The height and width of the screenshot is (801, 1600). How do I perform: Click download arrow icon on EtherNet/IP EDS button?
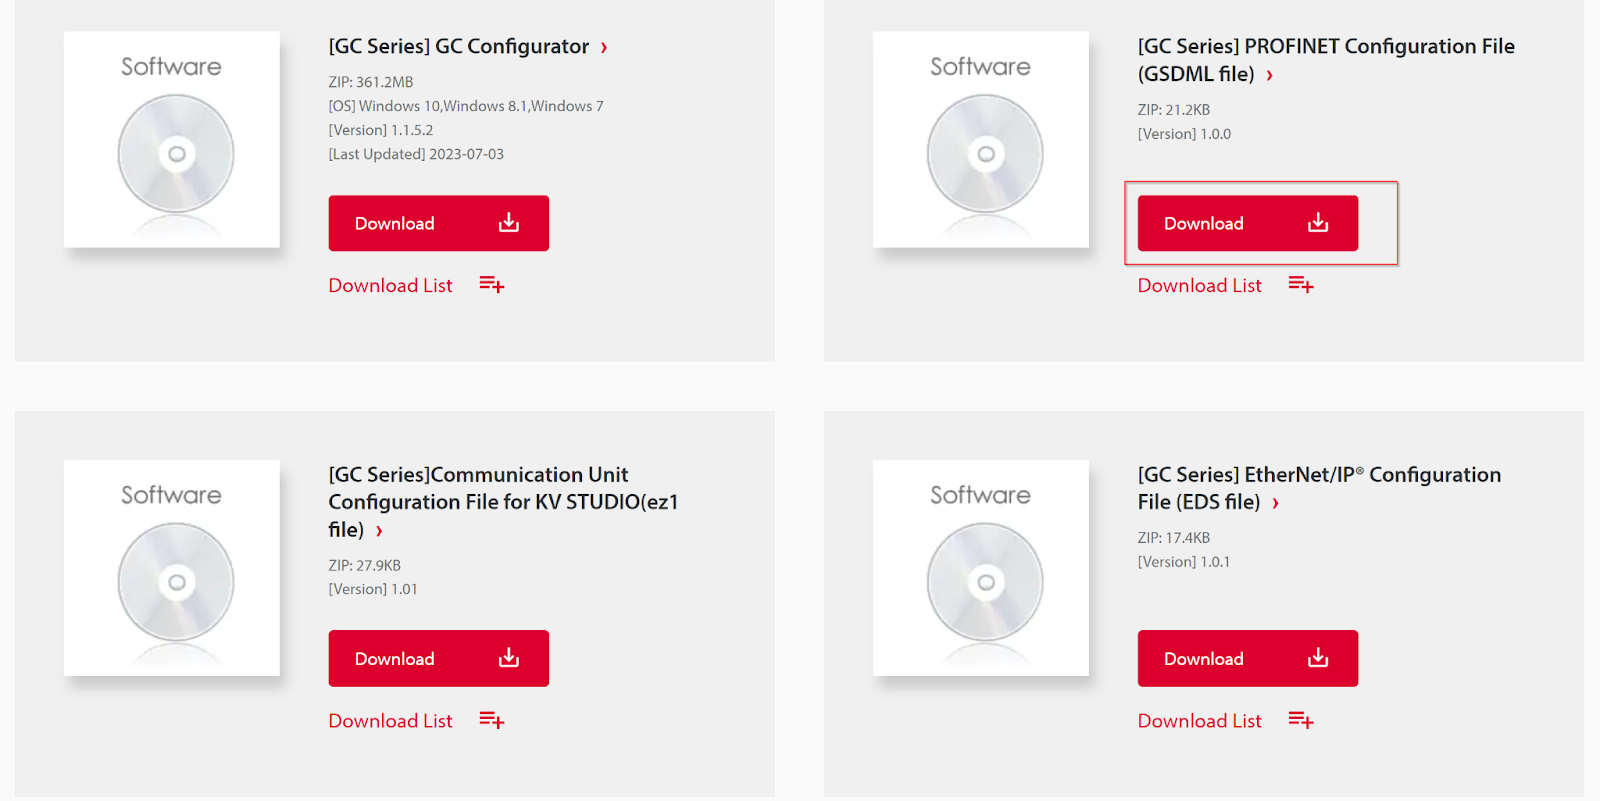coord(1318,657)
